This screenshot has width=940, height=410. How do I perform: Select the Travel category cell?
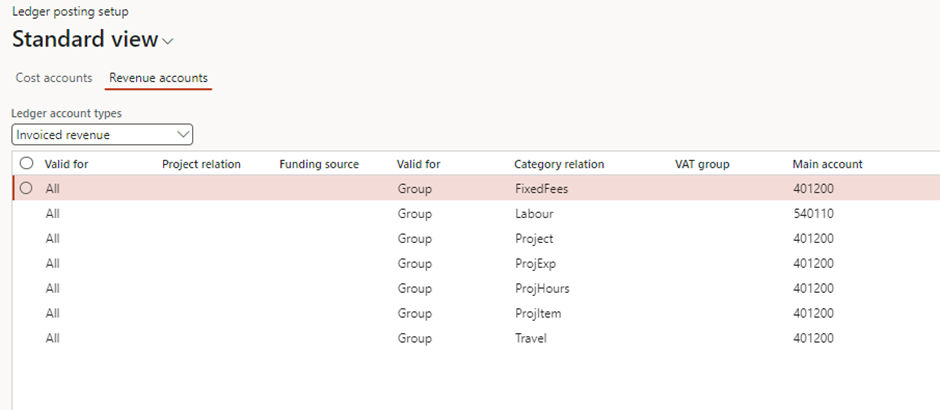[x=531, y=338]
